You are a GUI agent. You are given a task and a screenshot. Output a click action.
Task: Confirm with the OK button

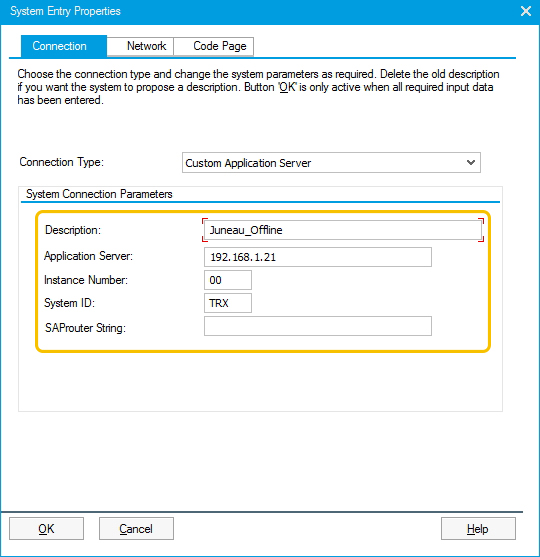pos(47,529)
